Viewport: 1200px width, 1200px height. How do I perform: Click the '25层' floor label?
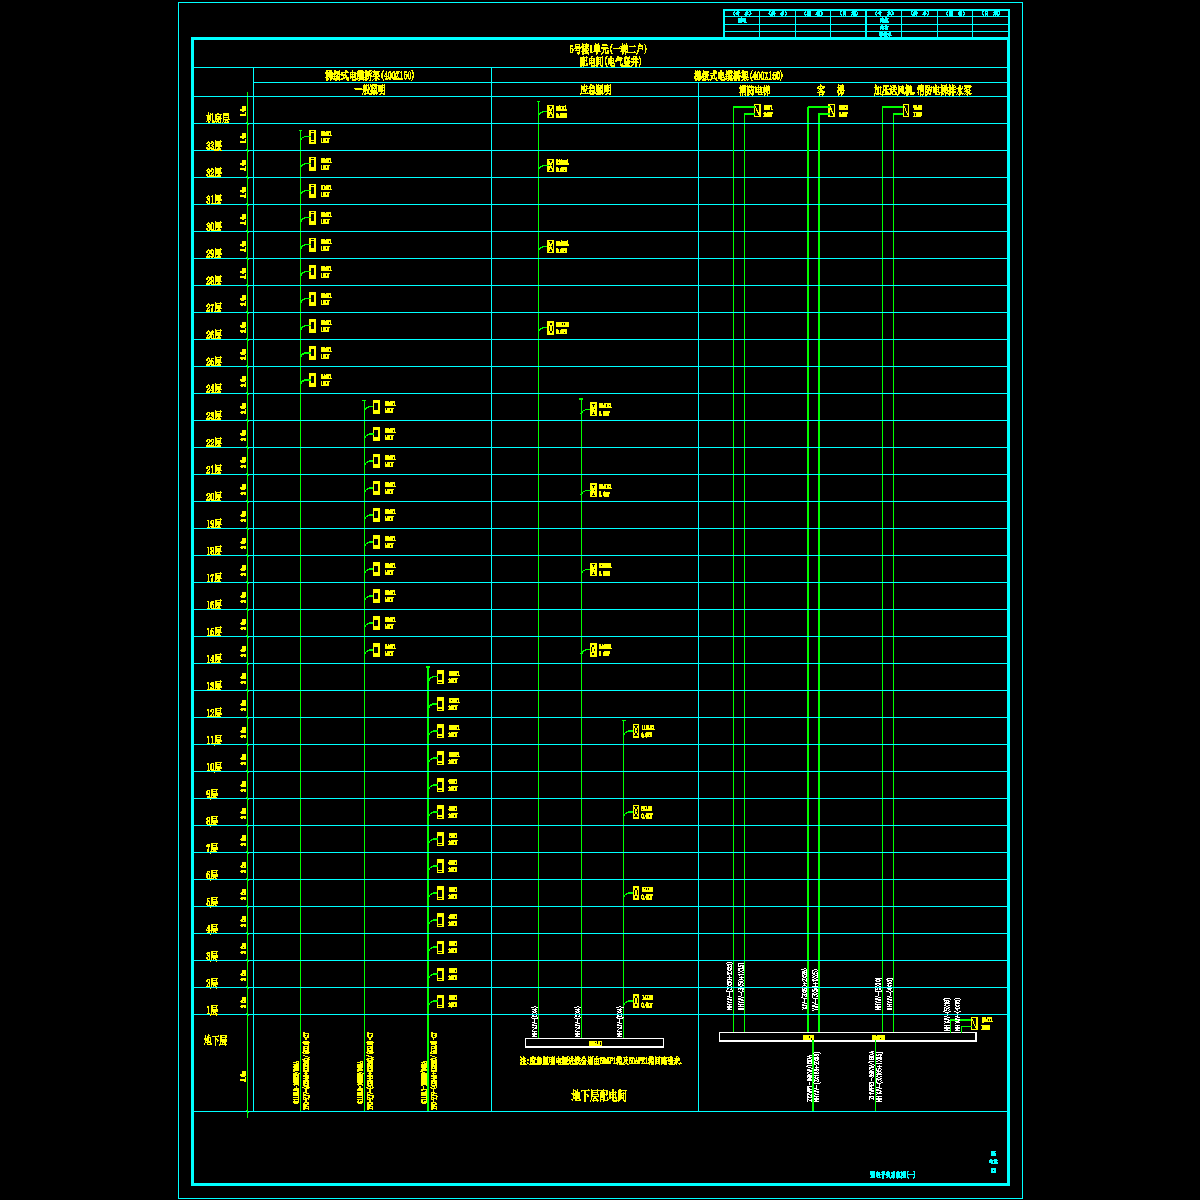coord(214,361)
